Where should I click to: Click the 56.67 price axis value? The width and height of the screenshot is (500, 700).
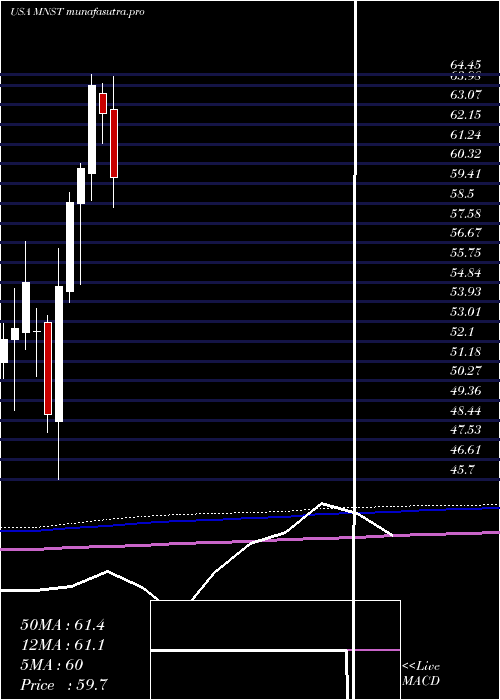coord(466,233)
